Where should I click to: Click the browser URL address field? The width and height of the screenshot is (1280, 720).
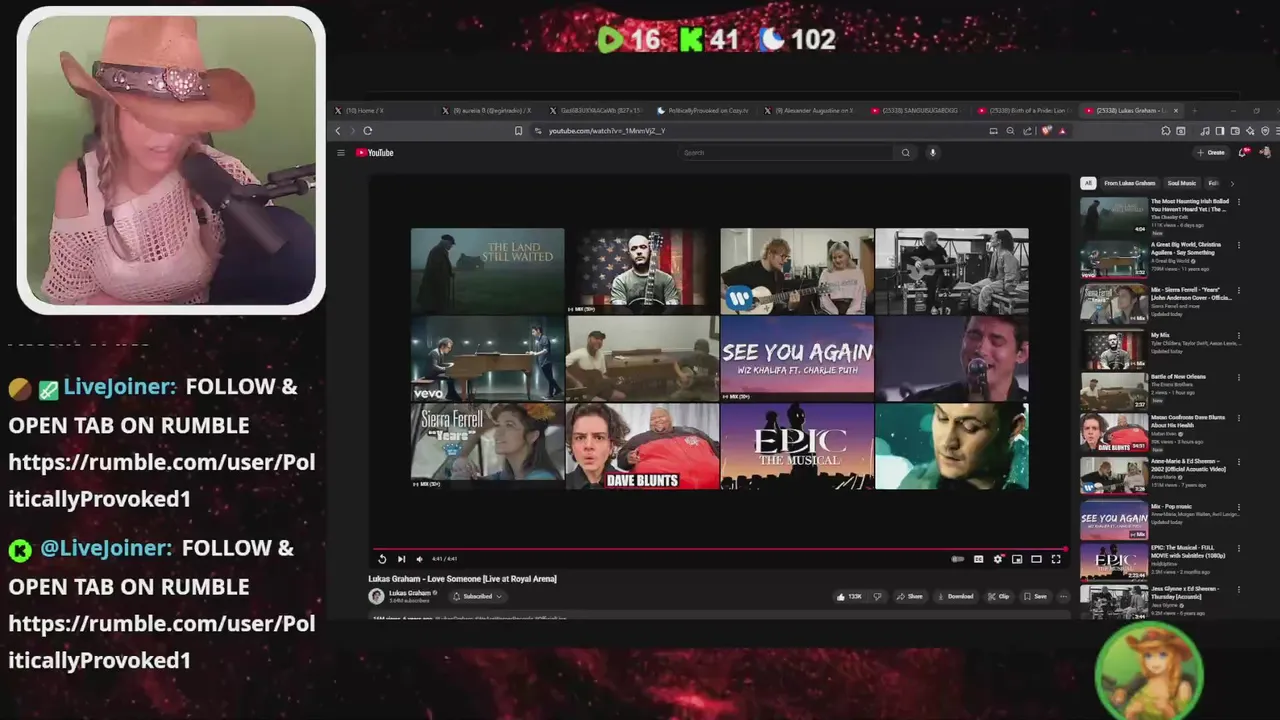pos(760,131)
